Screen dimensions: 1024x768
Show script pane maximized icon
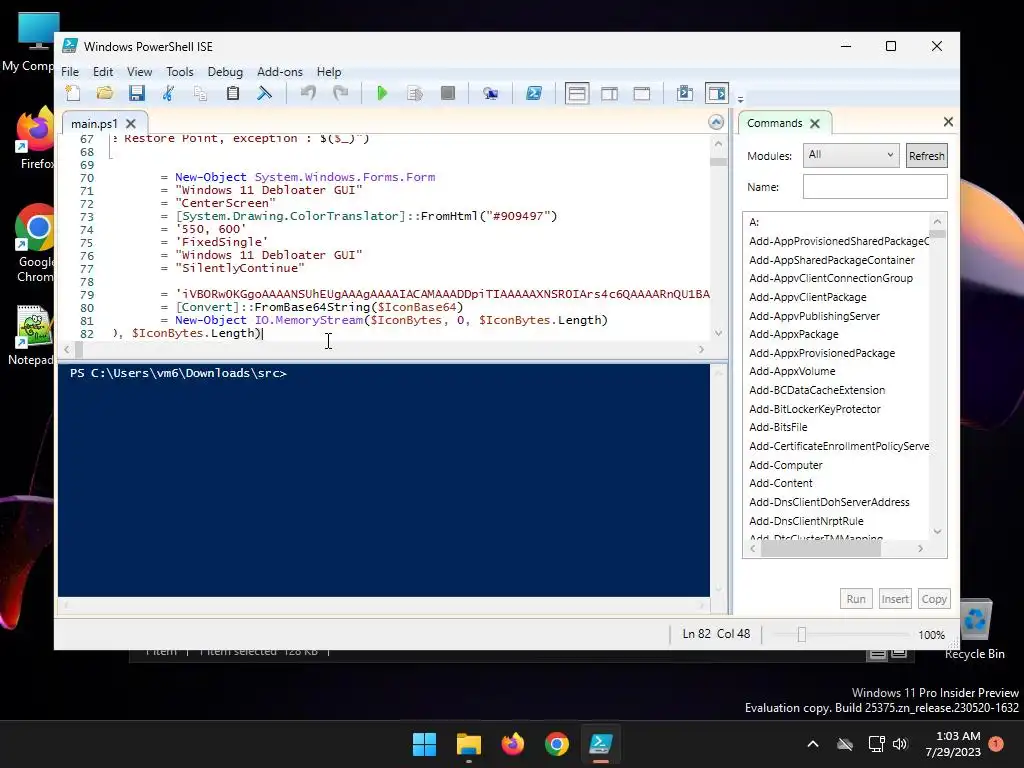[x=642, y=93]
